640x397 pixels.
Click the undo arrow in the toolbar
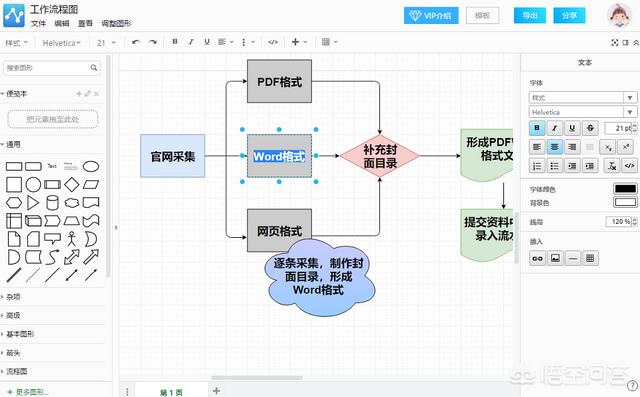point(136,42)
